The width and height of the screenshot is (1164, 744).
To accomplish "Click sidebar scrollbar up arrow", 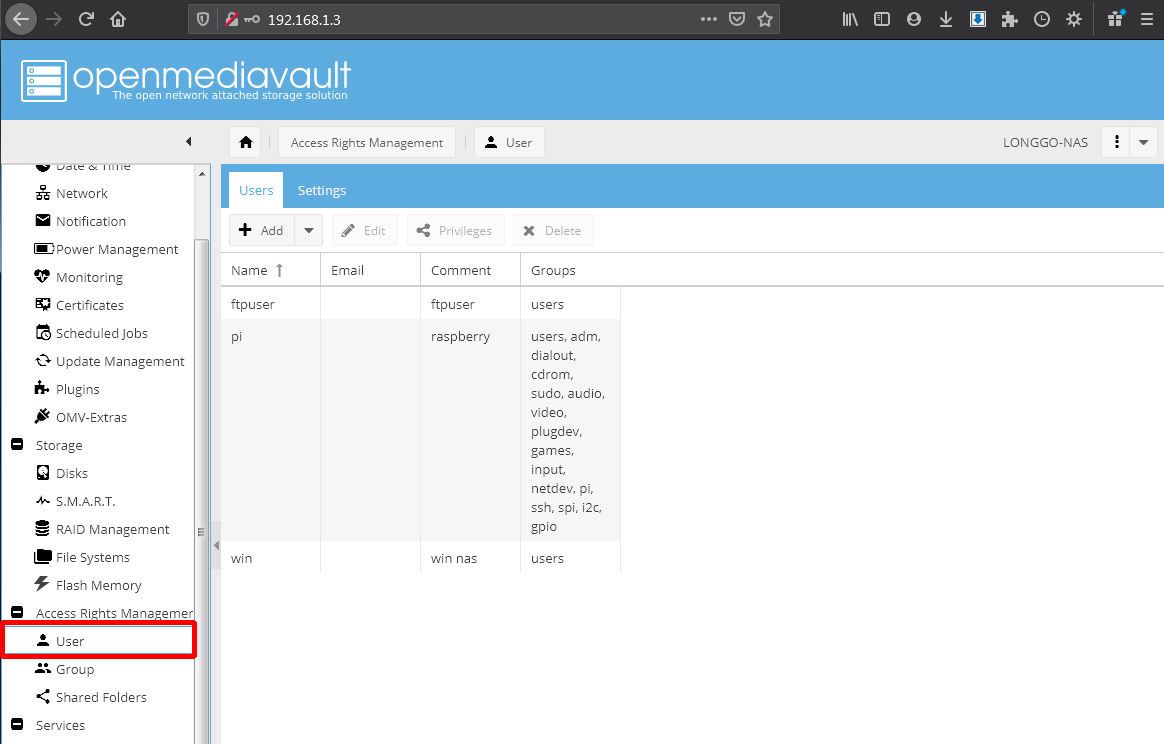I will coord(202,174).
